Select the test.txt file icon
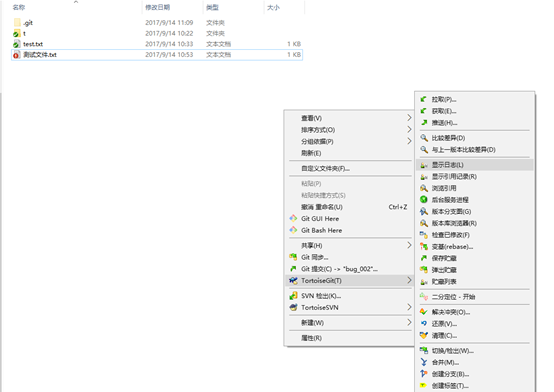The image size is (554, 392). (x=17, y=44)
